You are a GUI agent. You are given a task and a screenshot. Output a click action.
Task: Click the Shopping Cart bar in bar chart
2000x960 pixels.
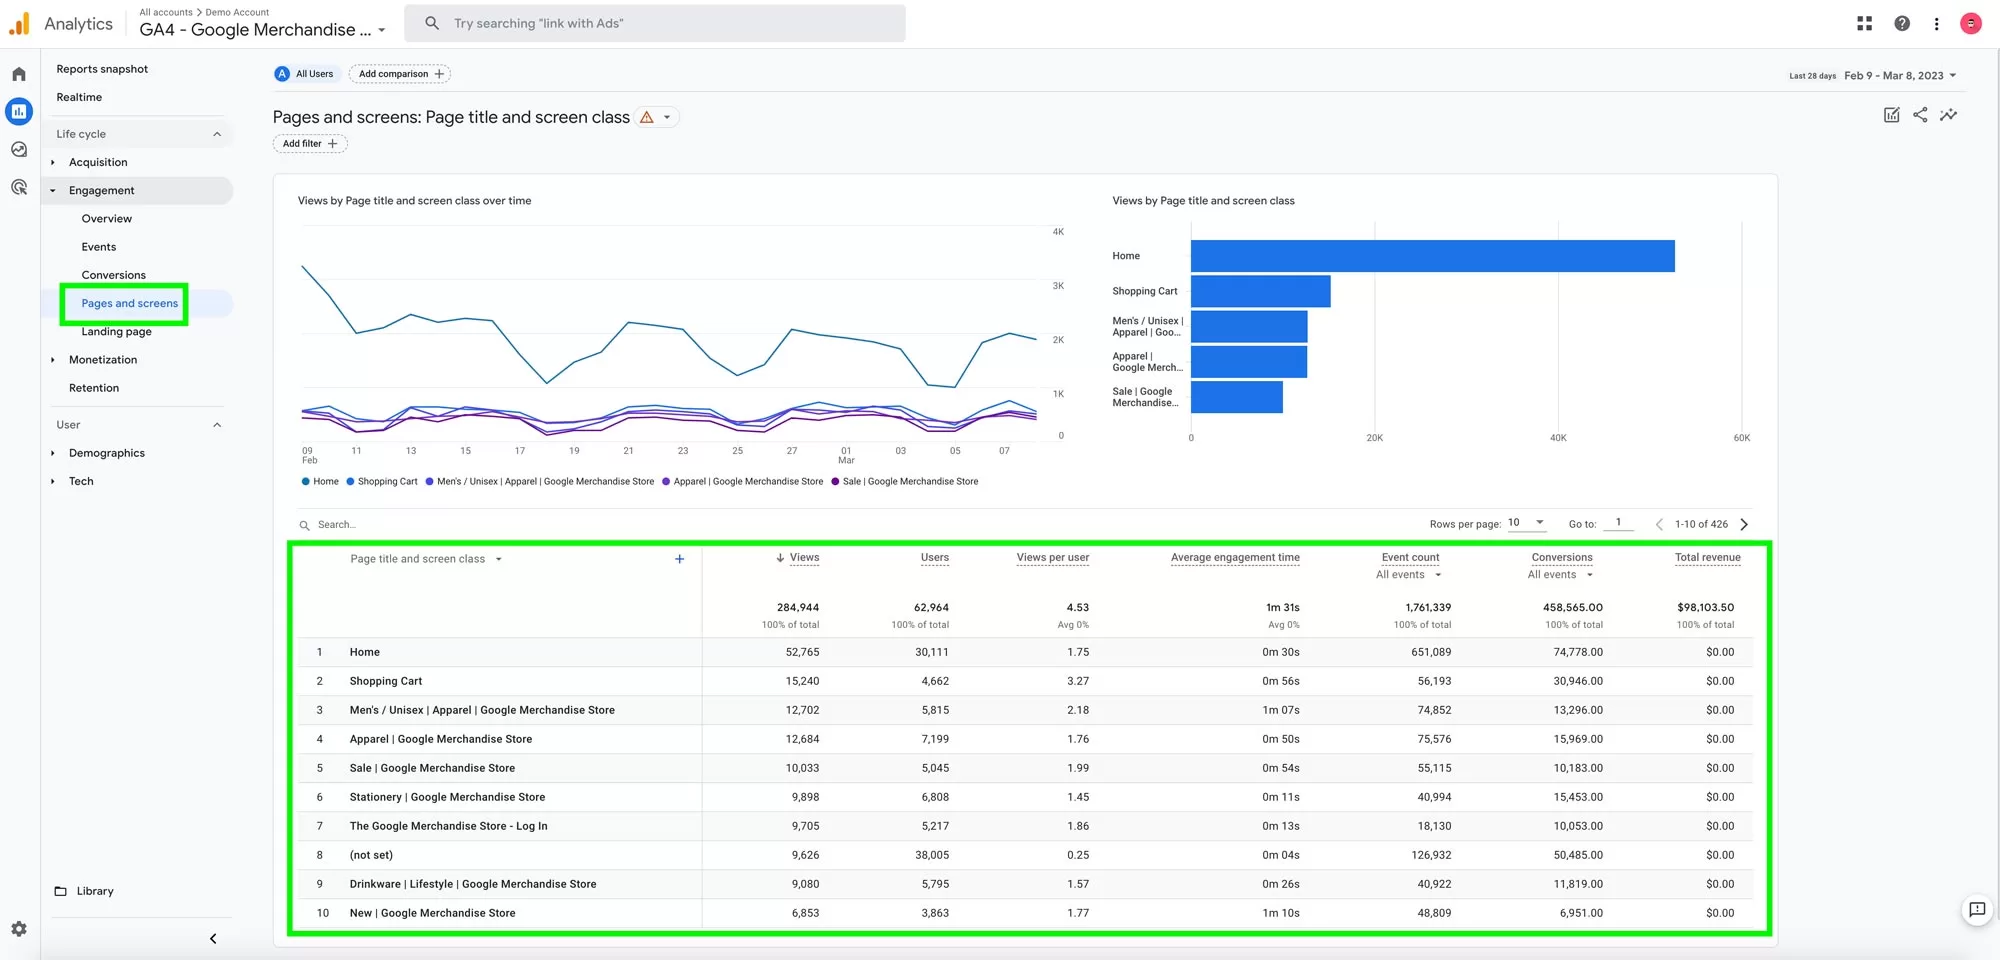click(x=1260, y=291)
